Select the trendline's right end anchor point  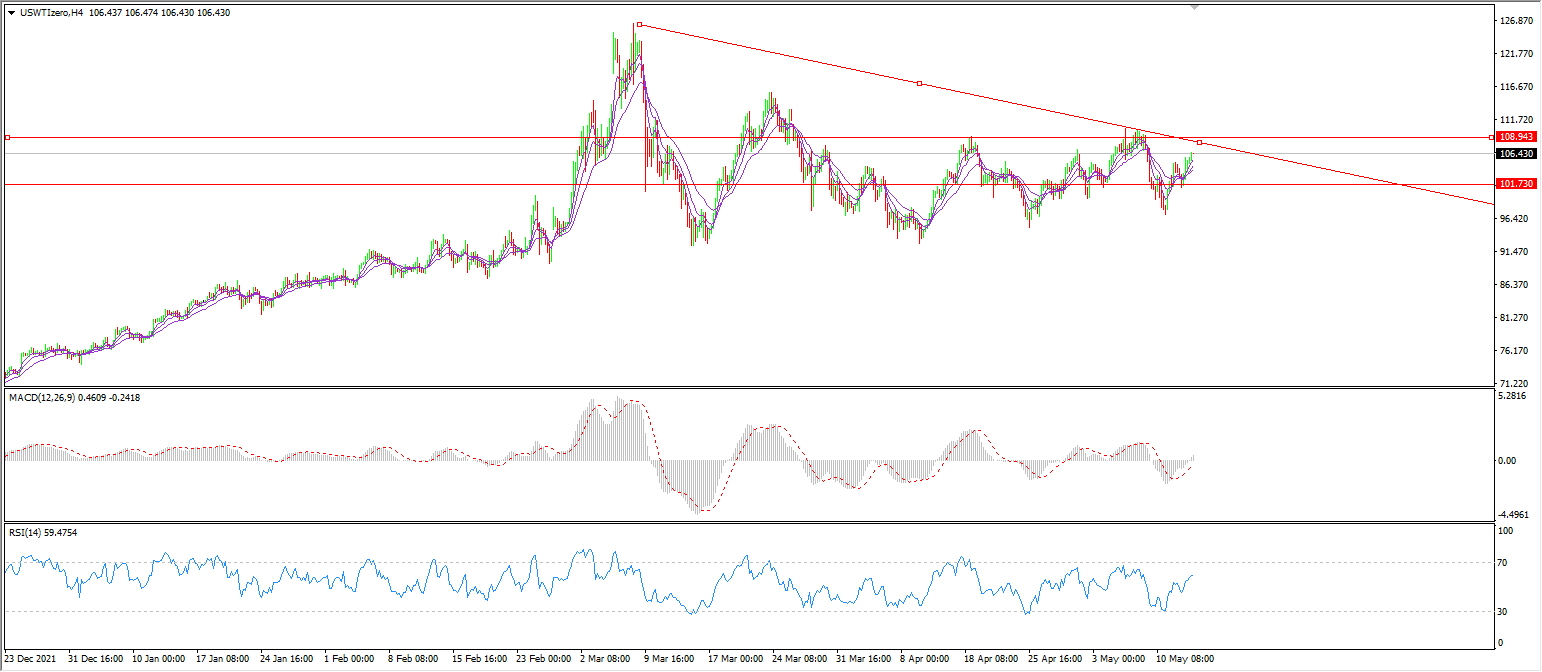click(1199, 142)
